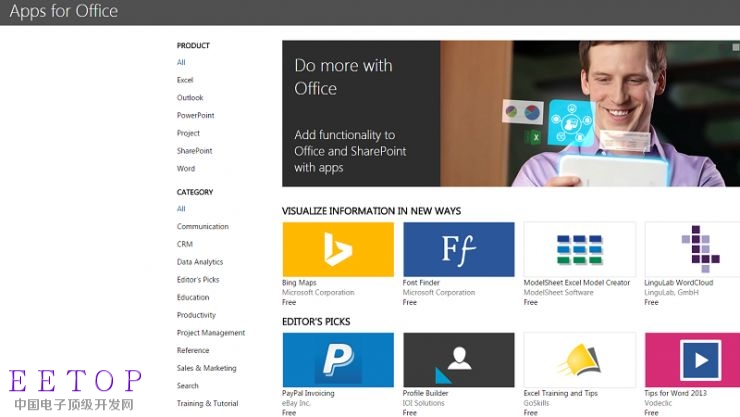Select the CRM category
Screen dimensions: 740x417
185,244
